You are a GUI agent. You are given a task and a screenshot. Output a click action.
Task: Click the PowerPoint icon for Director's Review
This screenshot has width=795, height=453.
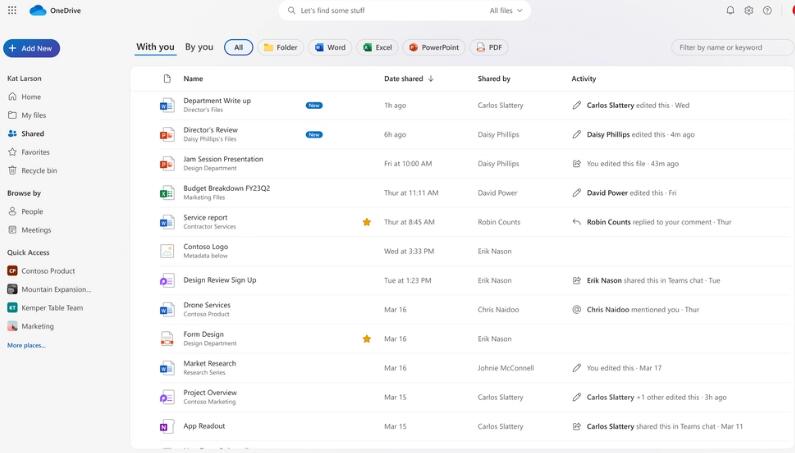point(167,134)
